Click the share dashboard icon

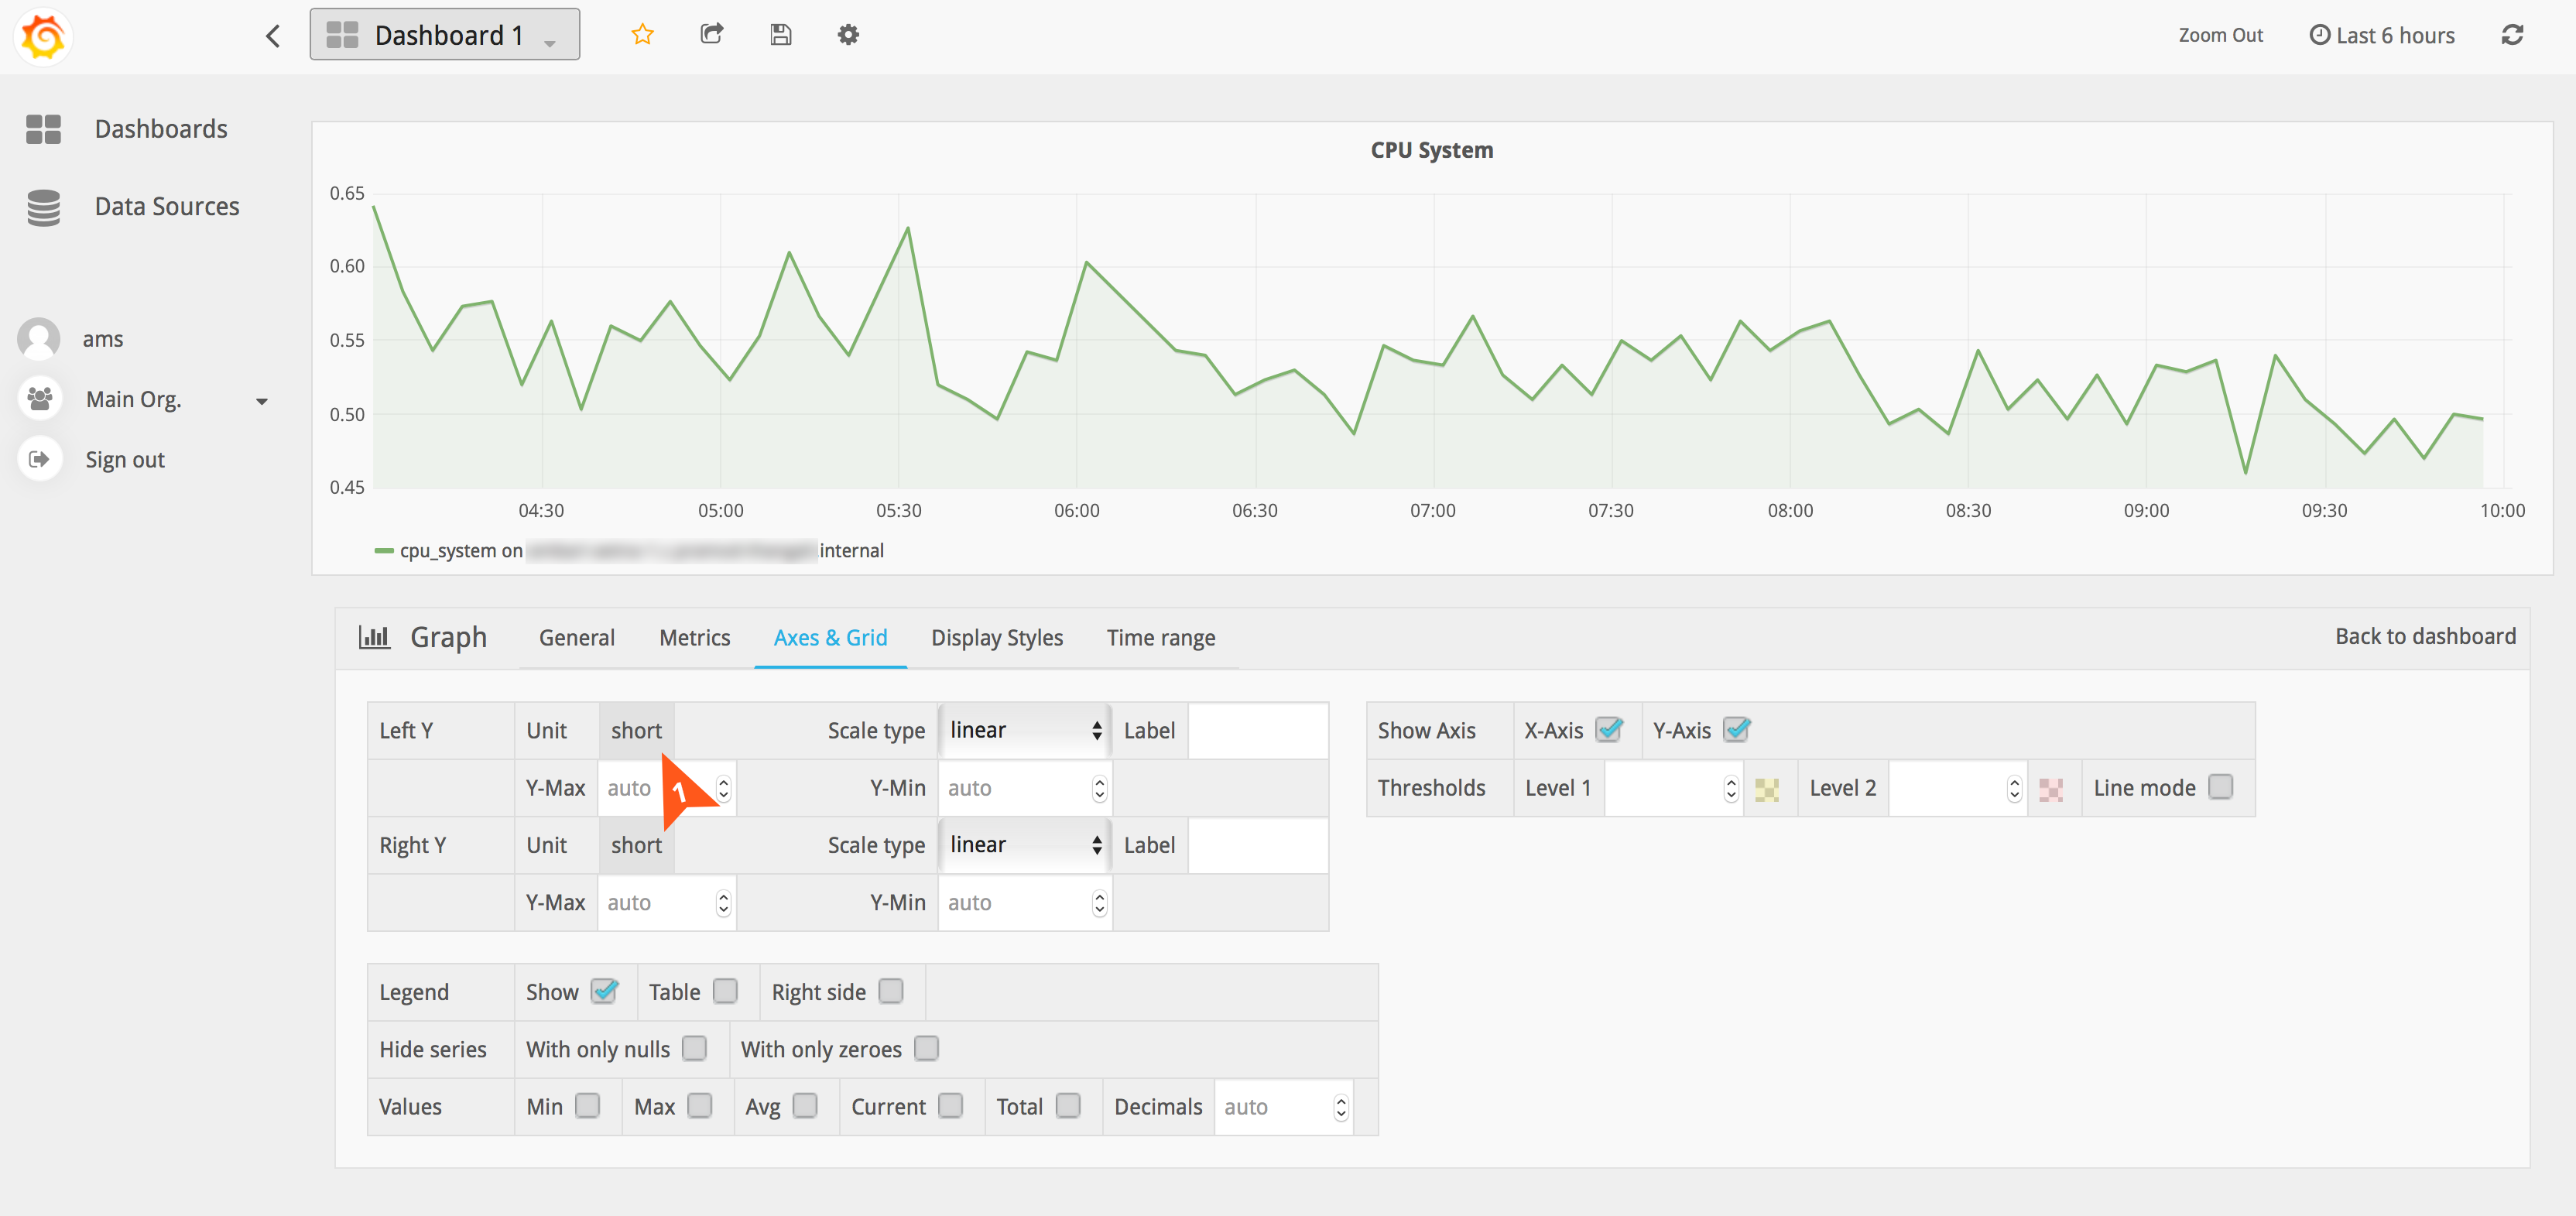click(711, 35)
